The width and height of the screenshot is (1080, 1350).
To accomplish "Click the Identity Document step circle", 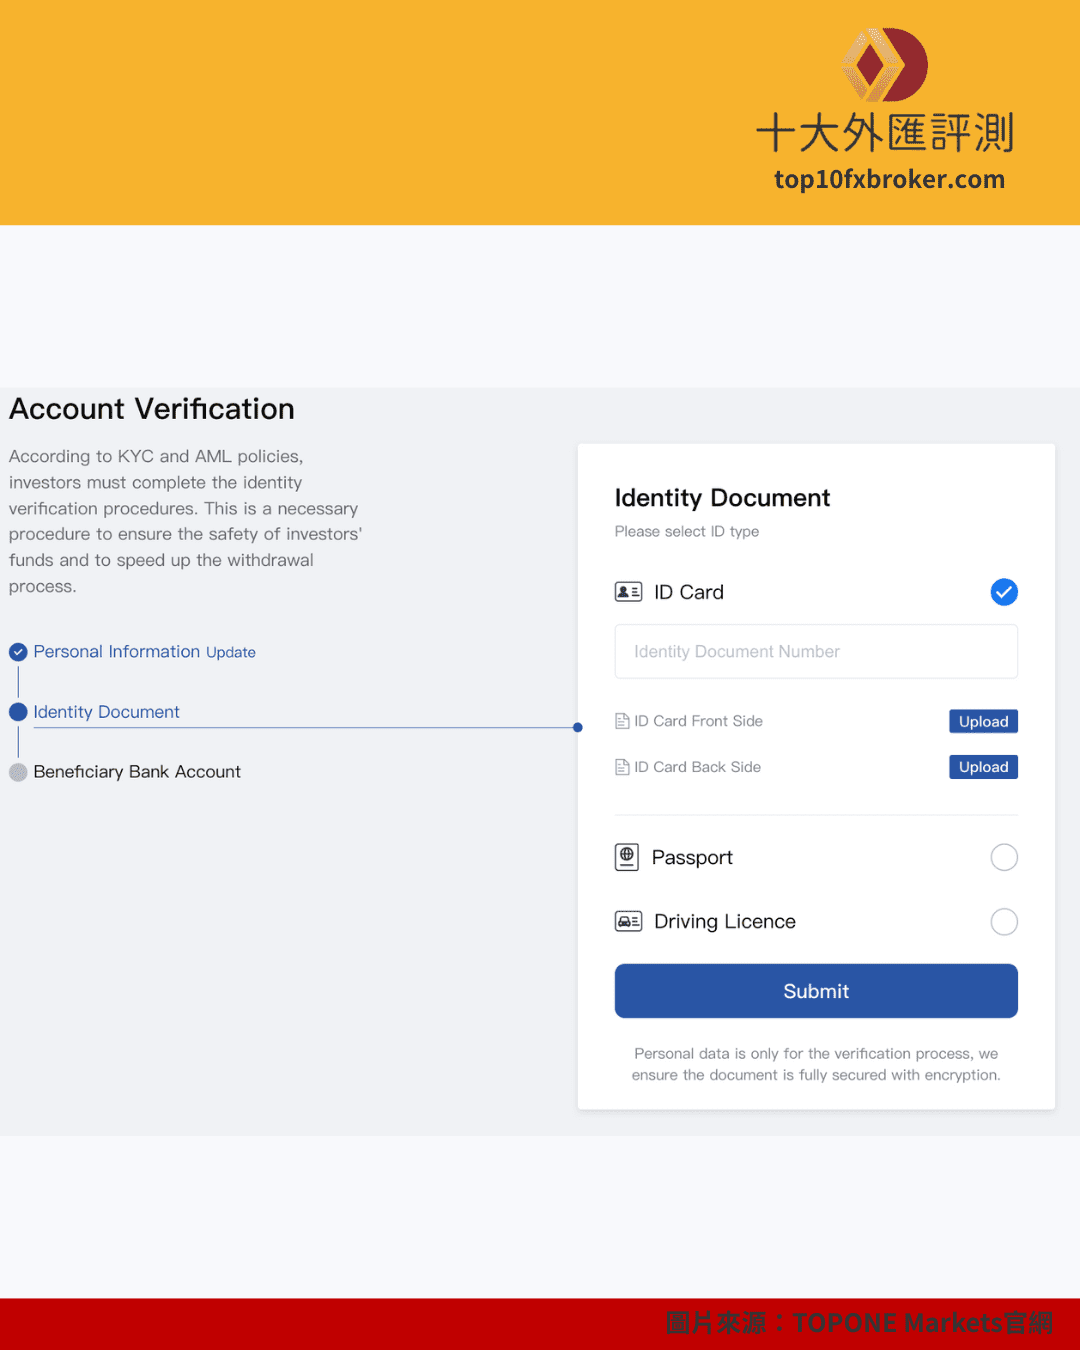I will (18, 712).
